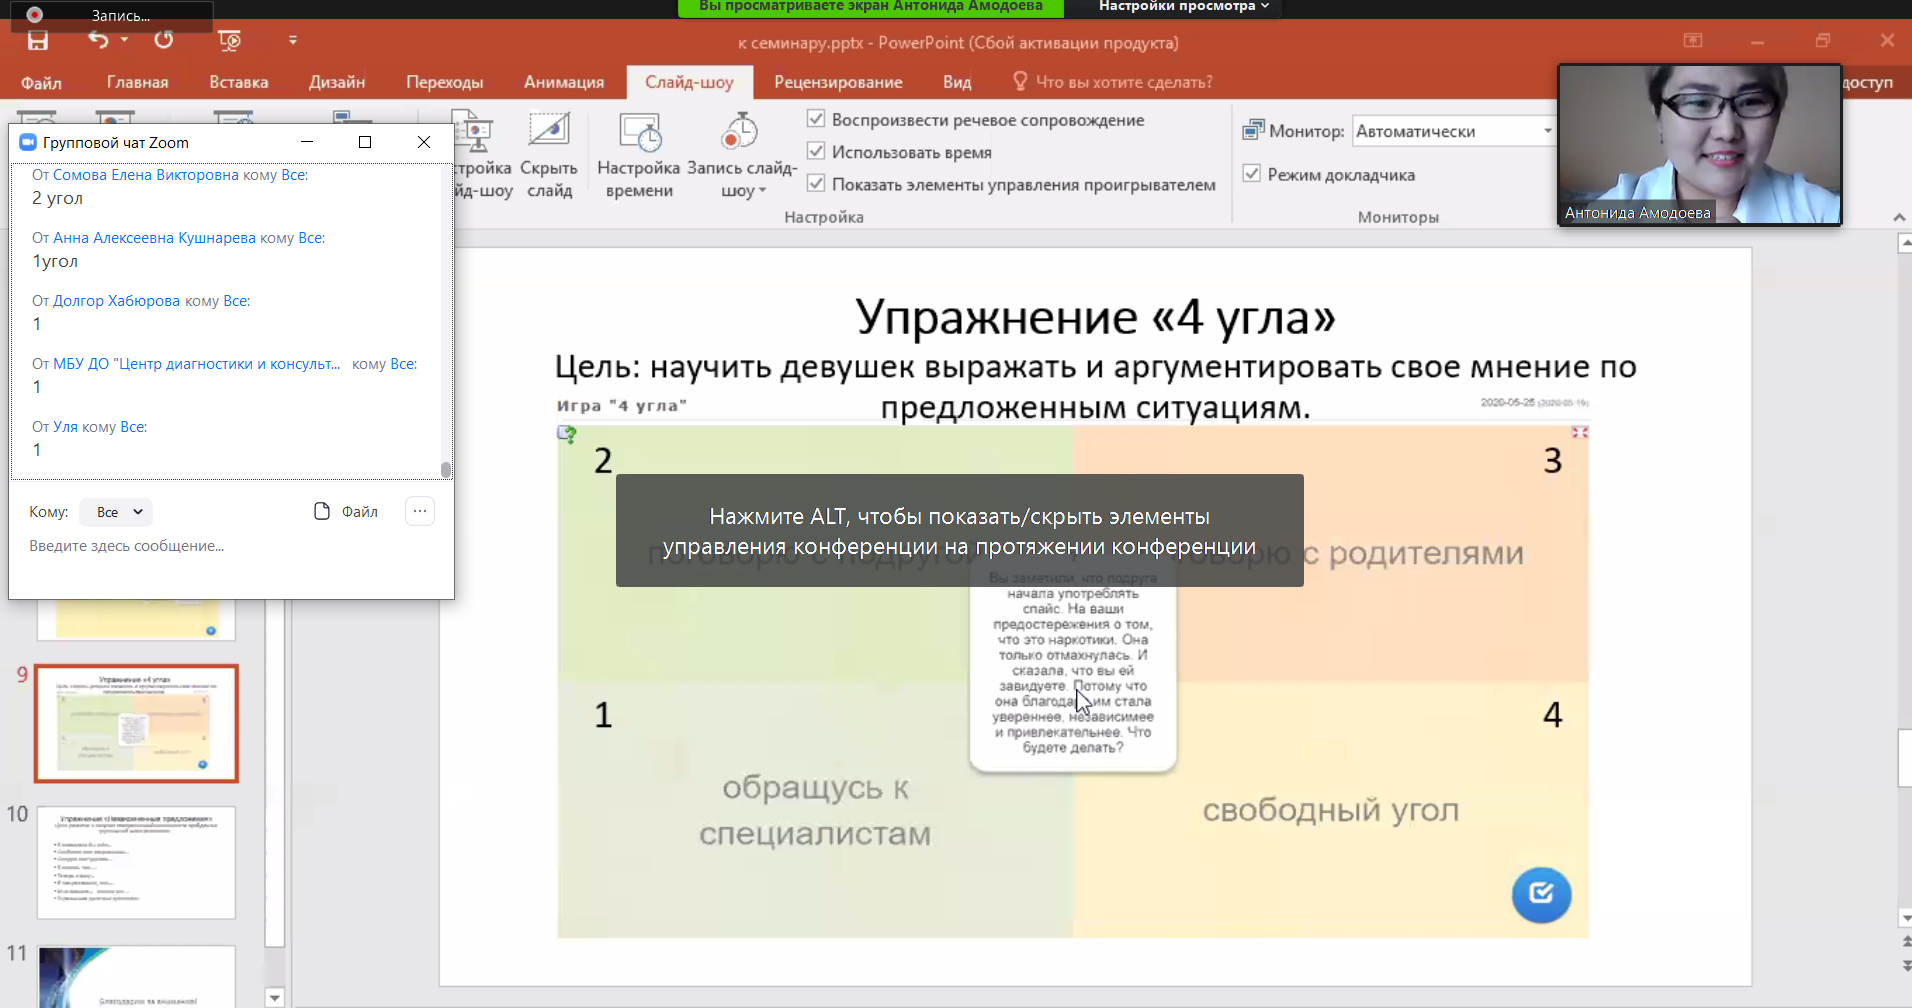Click the blue check button on slide
The height and width of the screenshot is (1008, 1912).
point(1541,894)
